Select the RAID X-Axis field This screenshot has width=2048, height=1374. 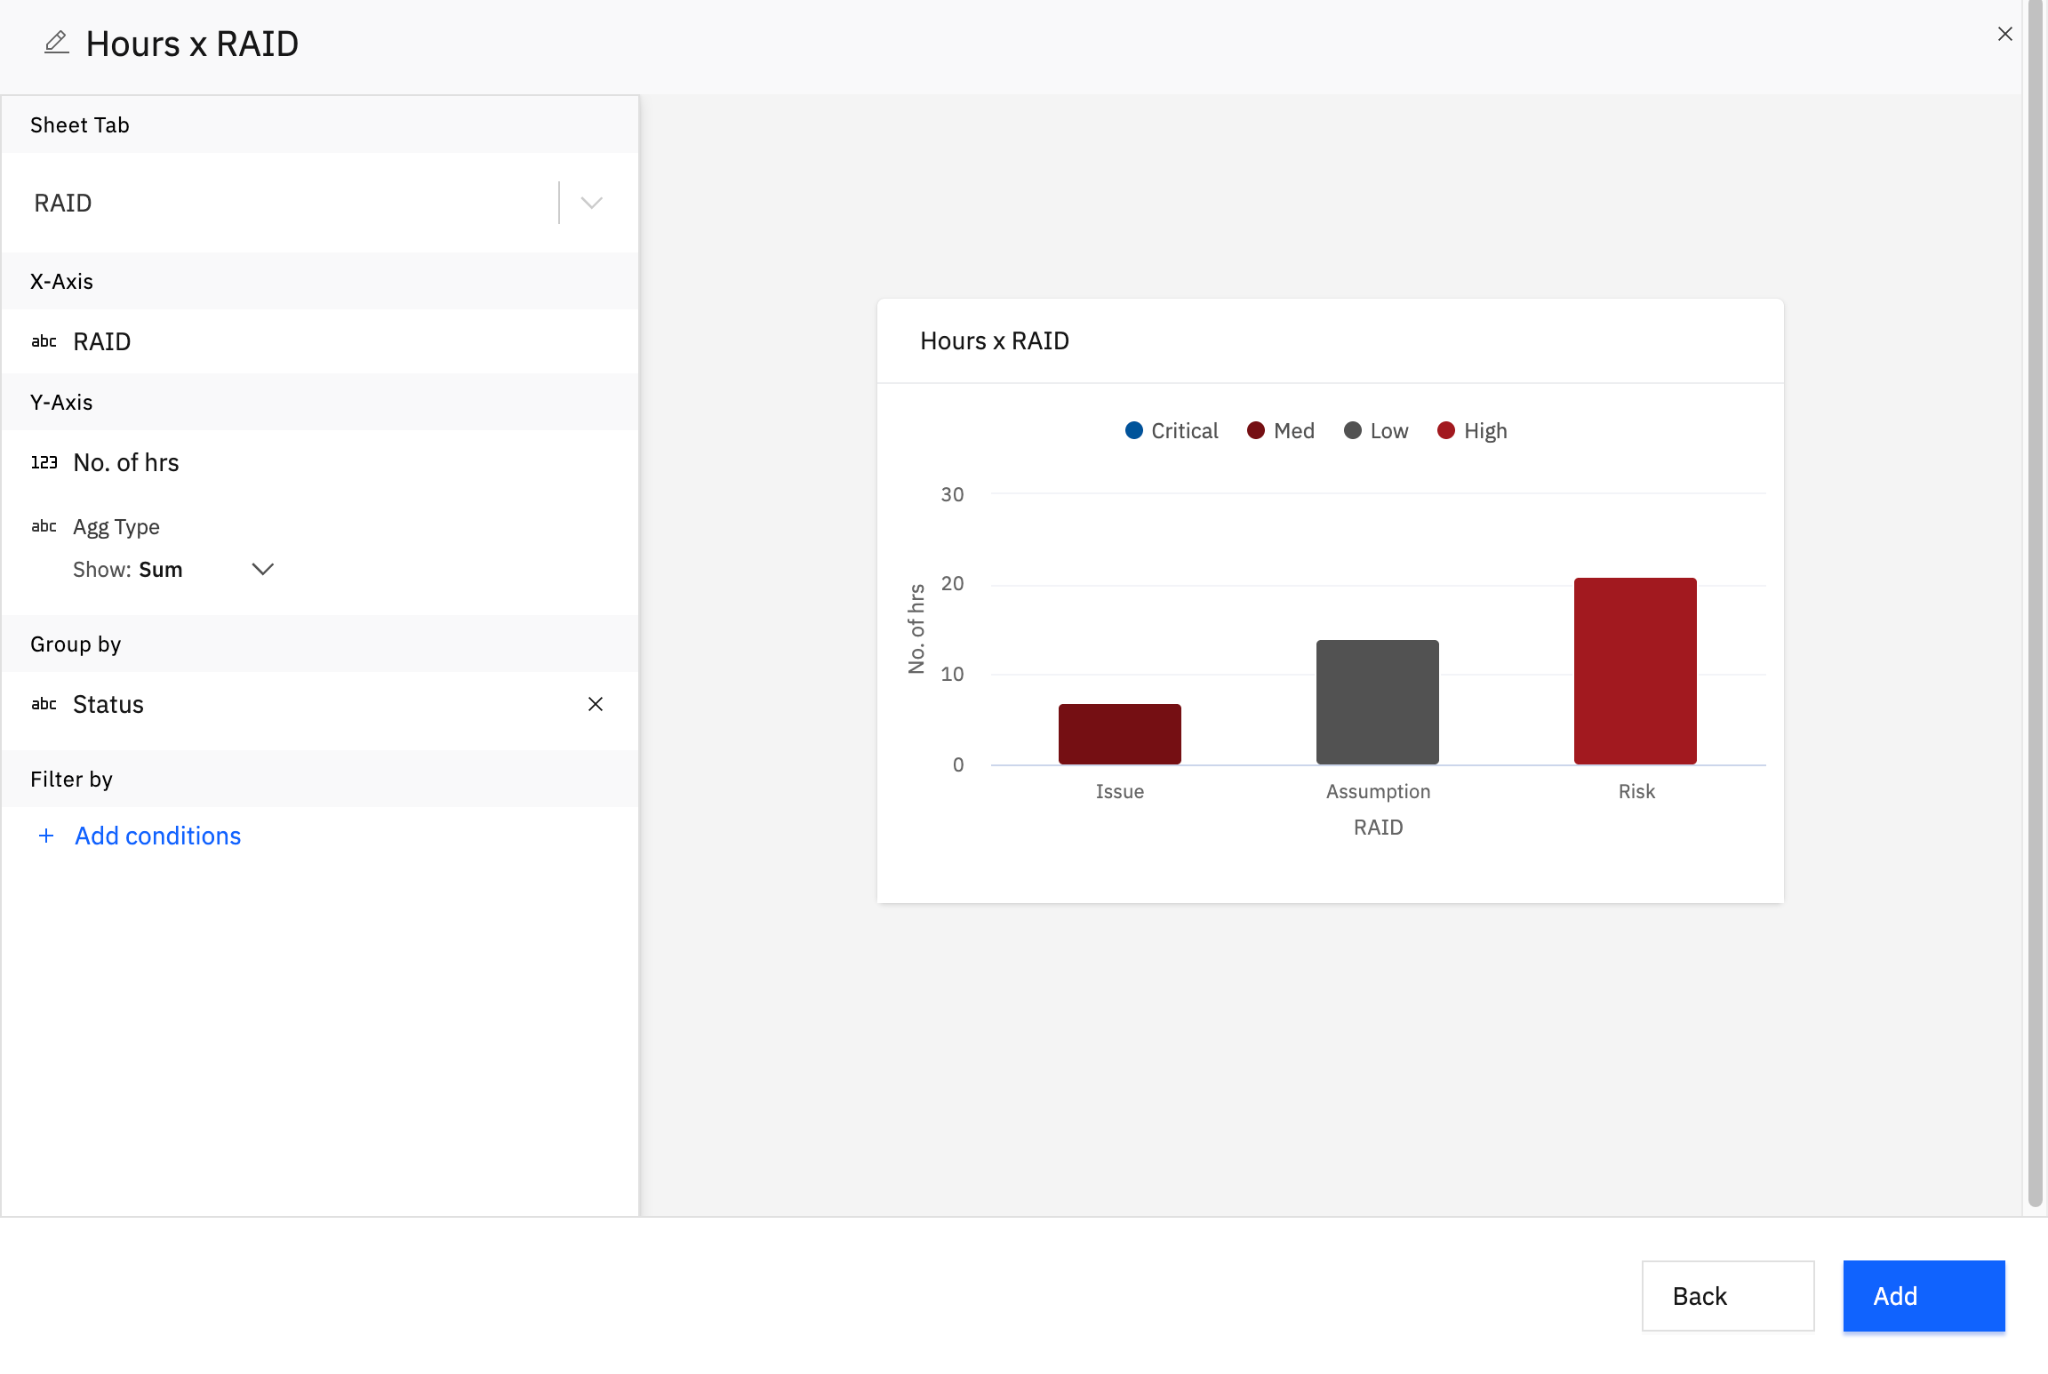102,342
